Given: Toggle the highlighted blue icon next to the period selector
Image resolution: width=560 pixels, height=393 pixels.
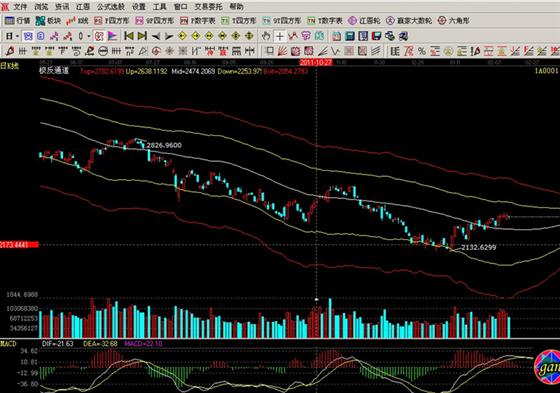Looking at the screenshot, I should coord(28,36).
